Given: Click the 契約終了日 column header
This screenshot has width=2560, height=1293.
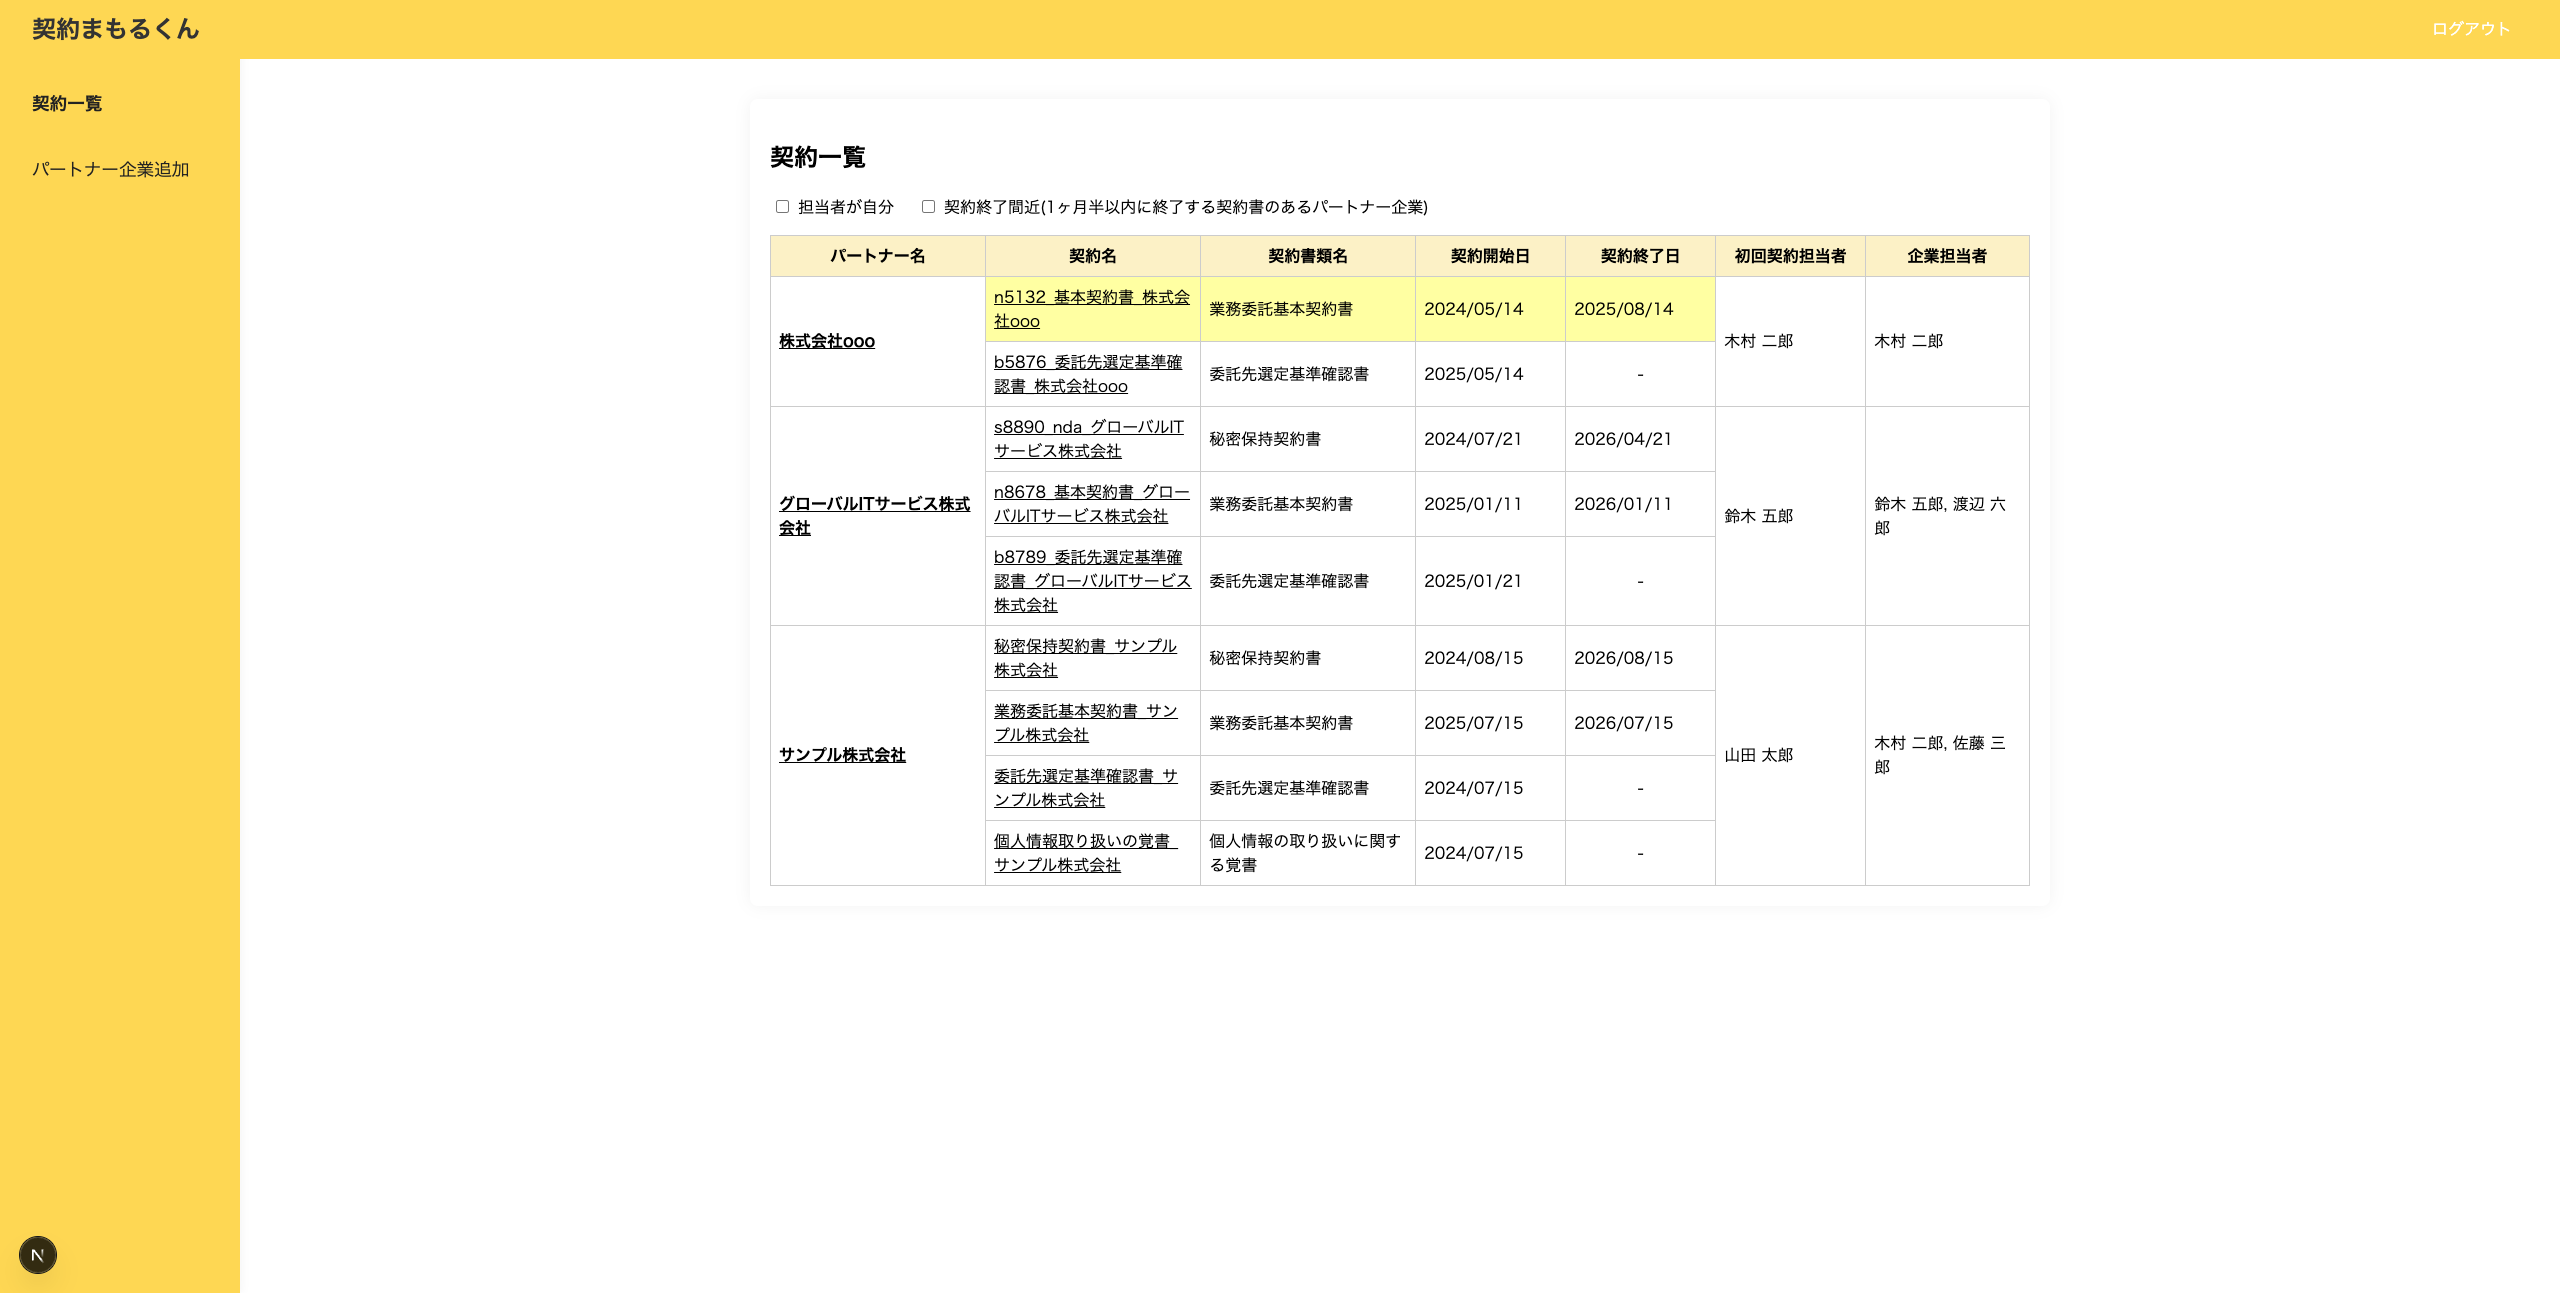Looking at the screenshot, I should tap(1640, 256).
